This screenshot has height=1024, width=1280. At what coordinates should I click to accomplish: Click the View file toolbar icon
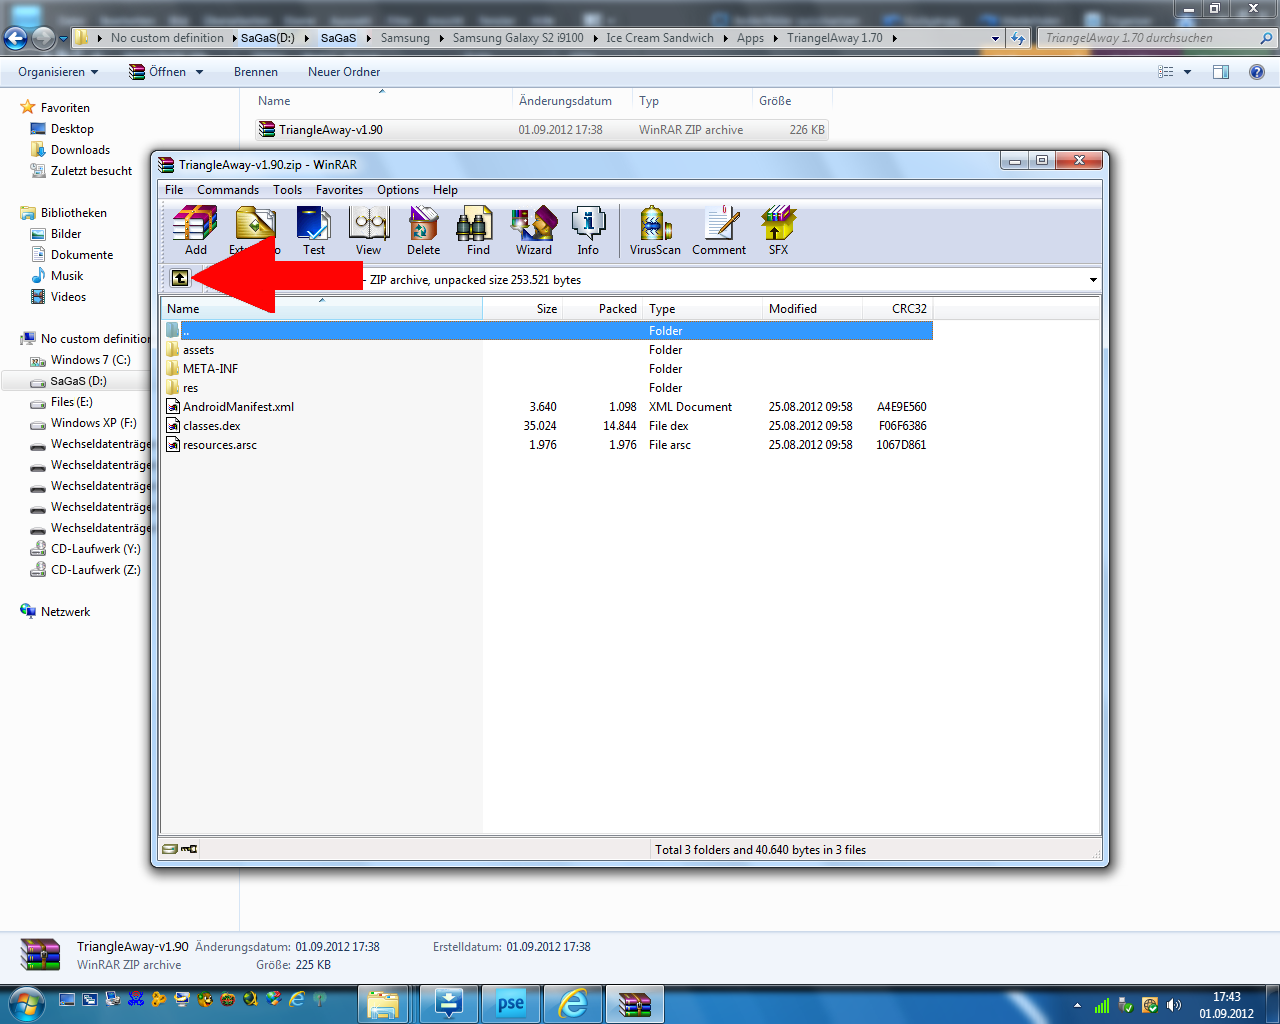point(368,231)
